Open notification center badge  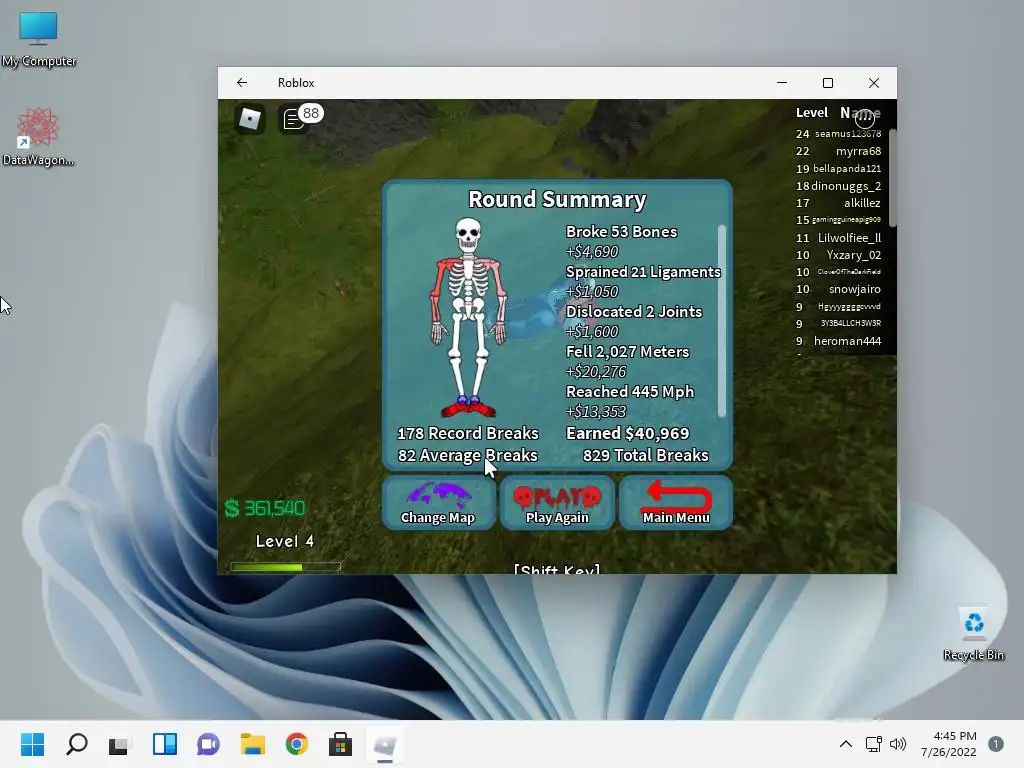tap(995, 744)
